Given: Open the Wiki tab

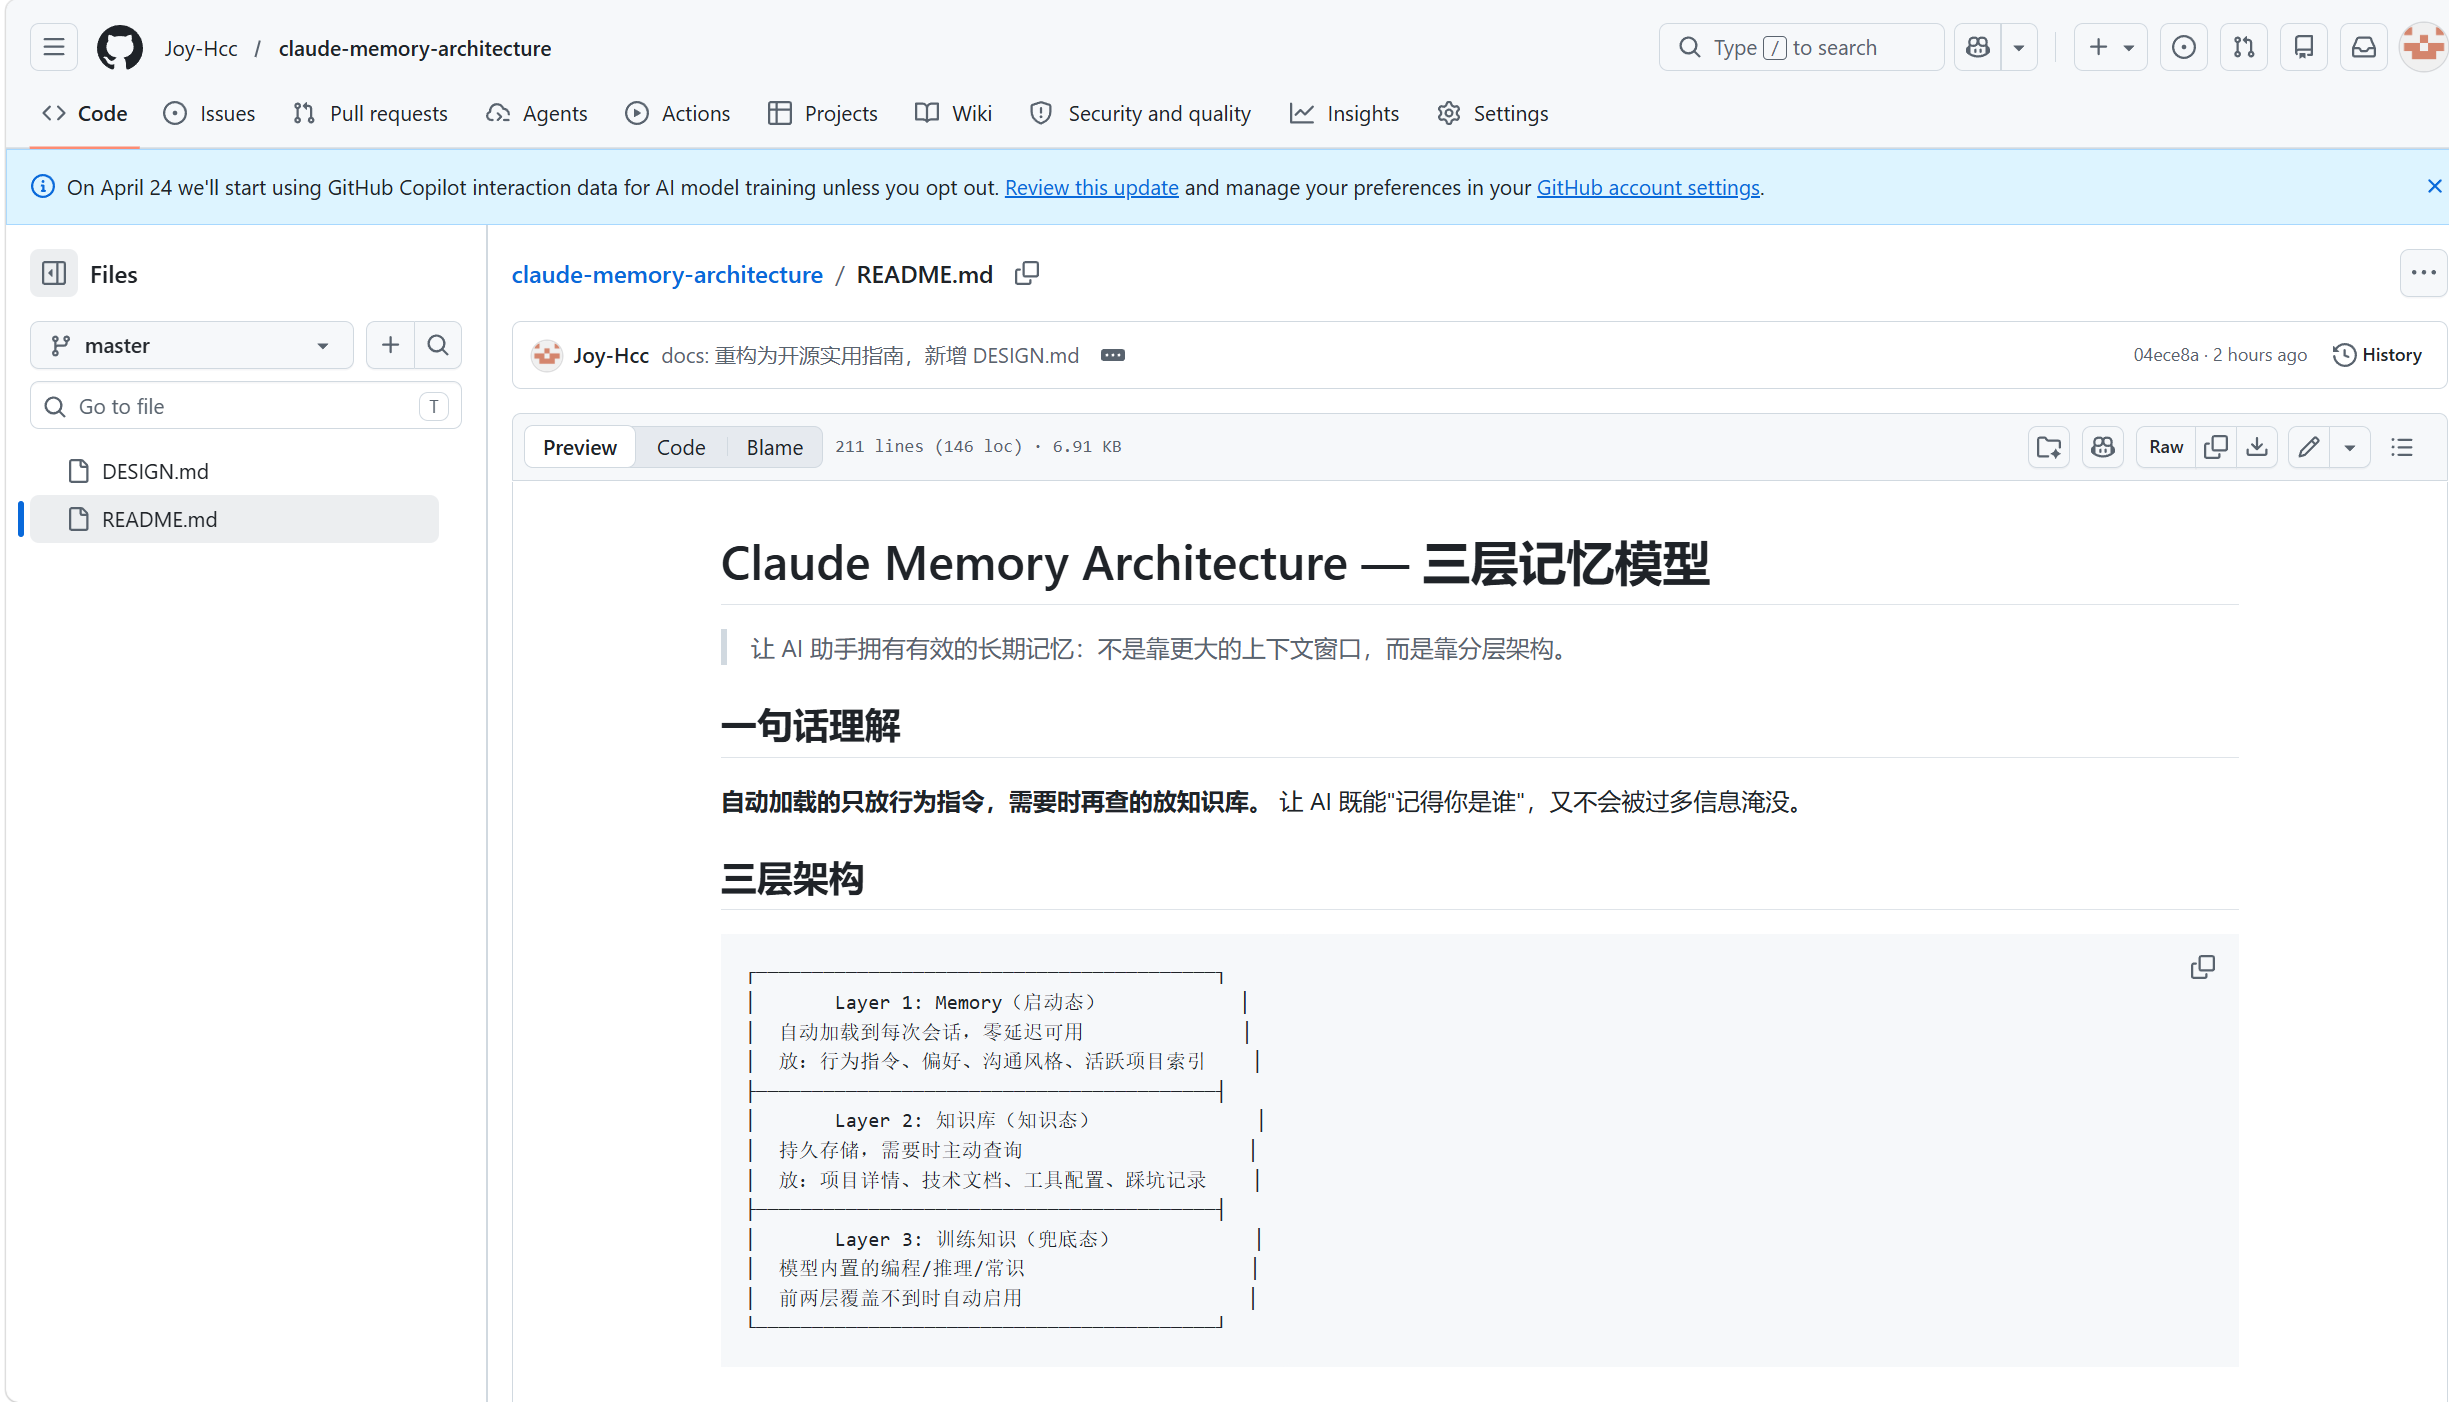Looking at the screenshot, I should 953,113.
